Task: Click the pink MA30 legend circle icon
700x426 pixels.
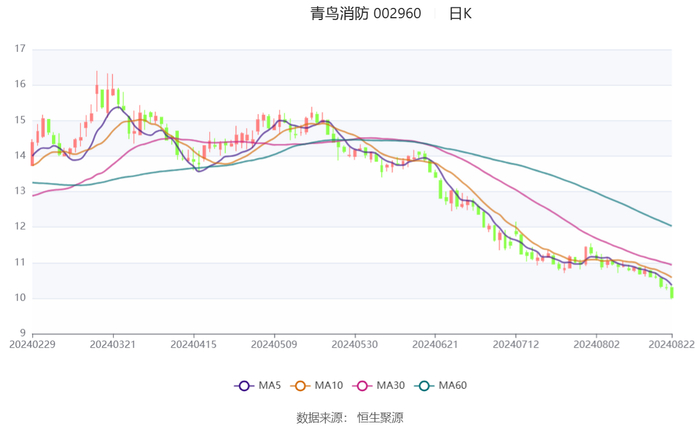Action: (362, 386)
